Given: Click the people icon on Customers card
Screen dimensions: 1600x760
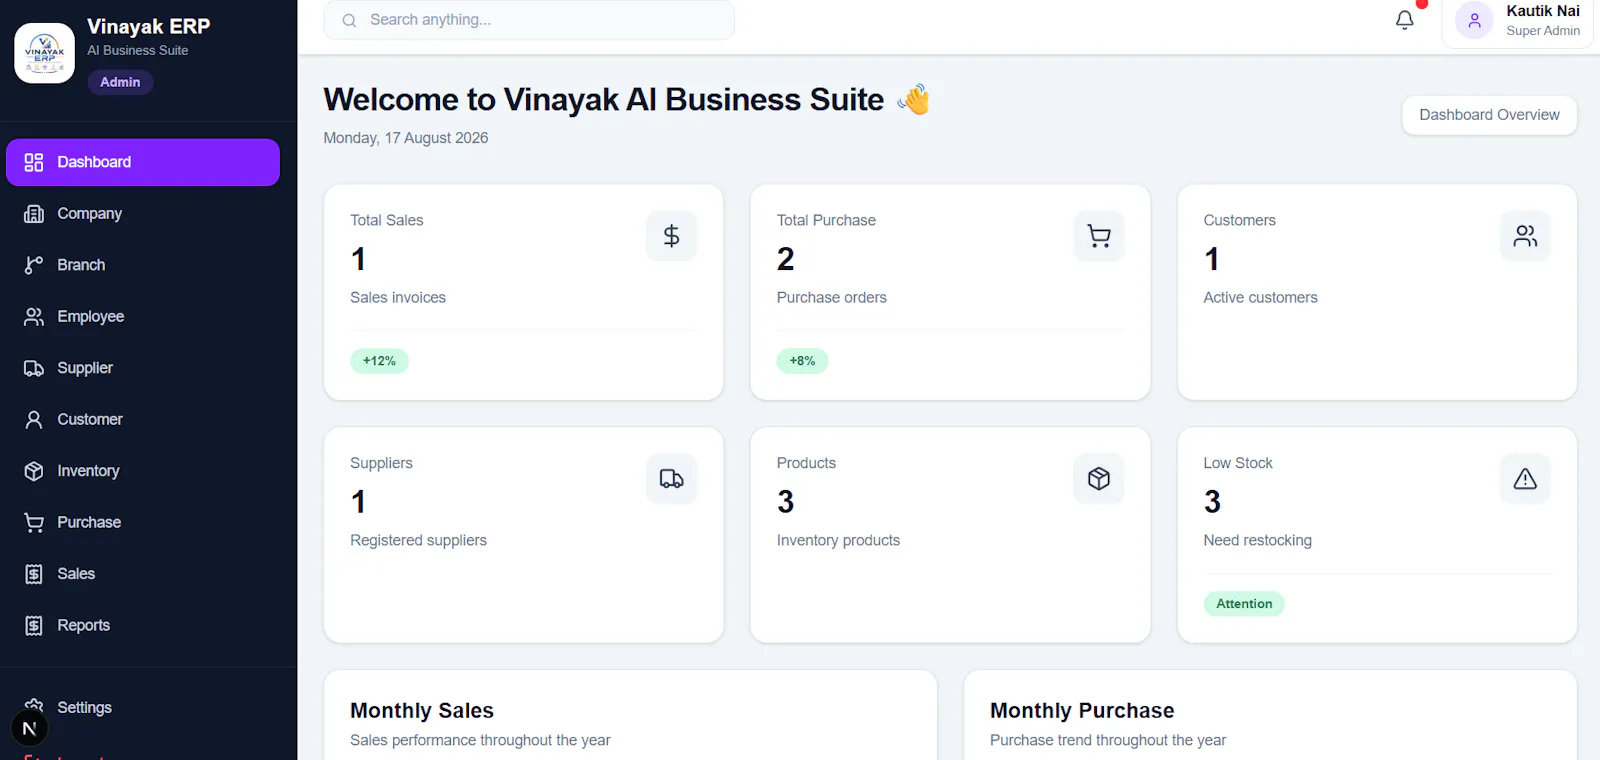Looking at the screenshot, I should [1525, 236].
